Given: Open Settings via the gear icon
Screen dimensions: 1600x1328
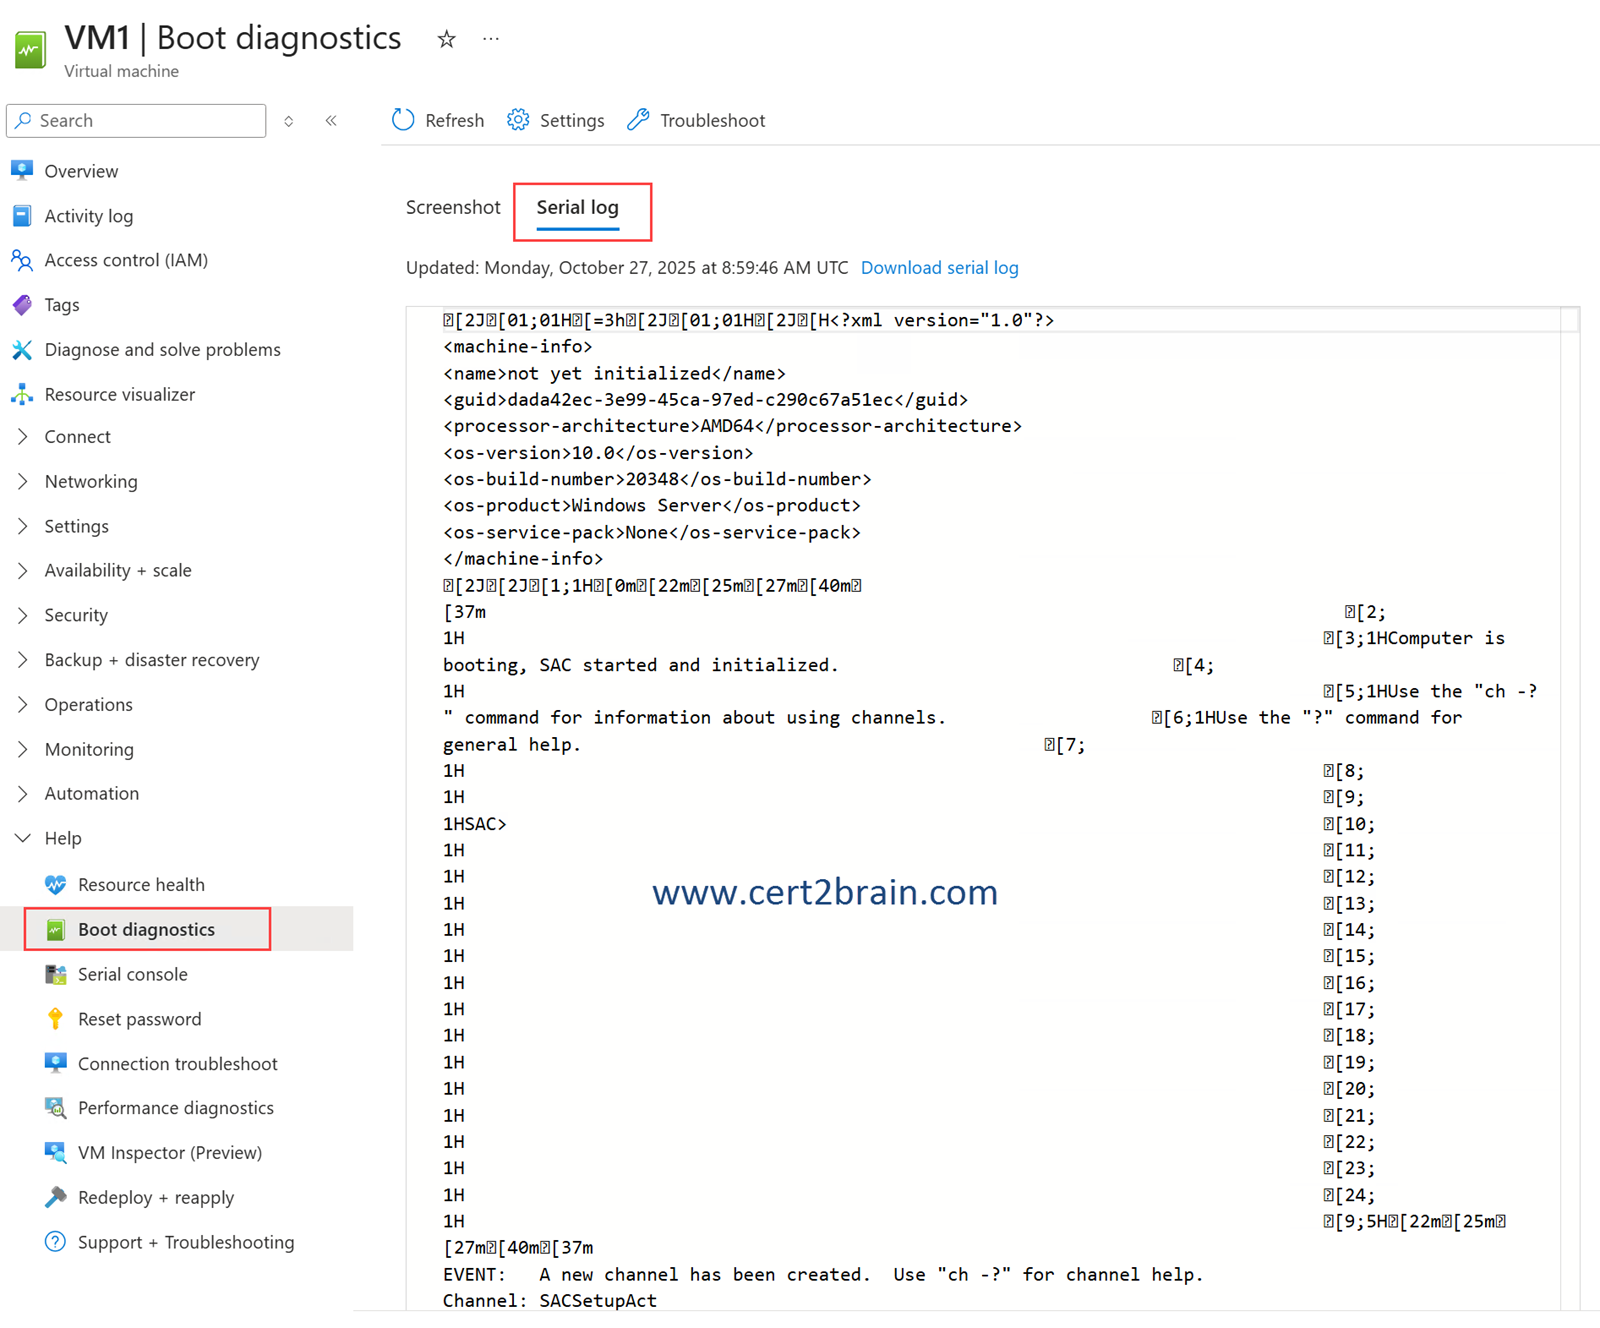Looking at the screenshot, I should pos(518,120).
